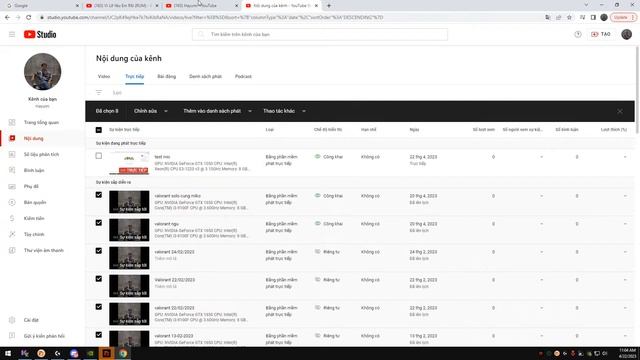Click the TẠO create button

coord(601,34)
